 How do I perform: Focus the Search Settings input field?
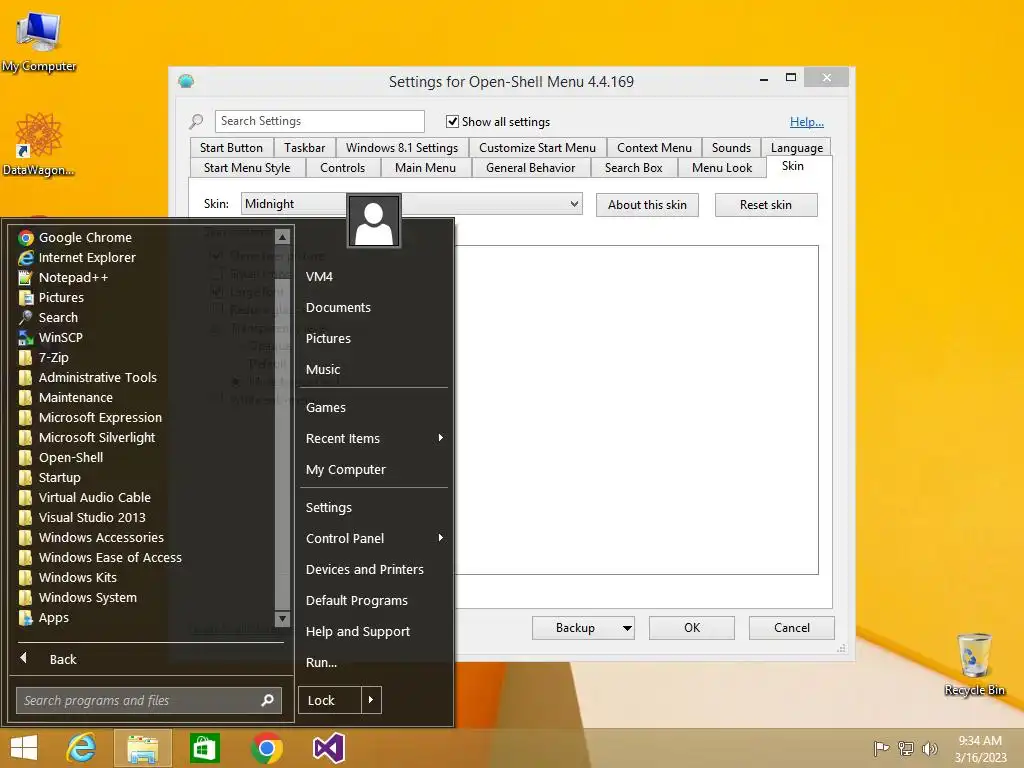coord(319,121)
